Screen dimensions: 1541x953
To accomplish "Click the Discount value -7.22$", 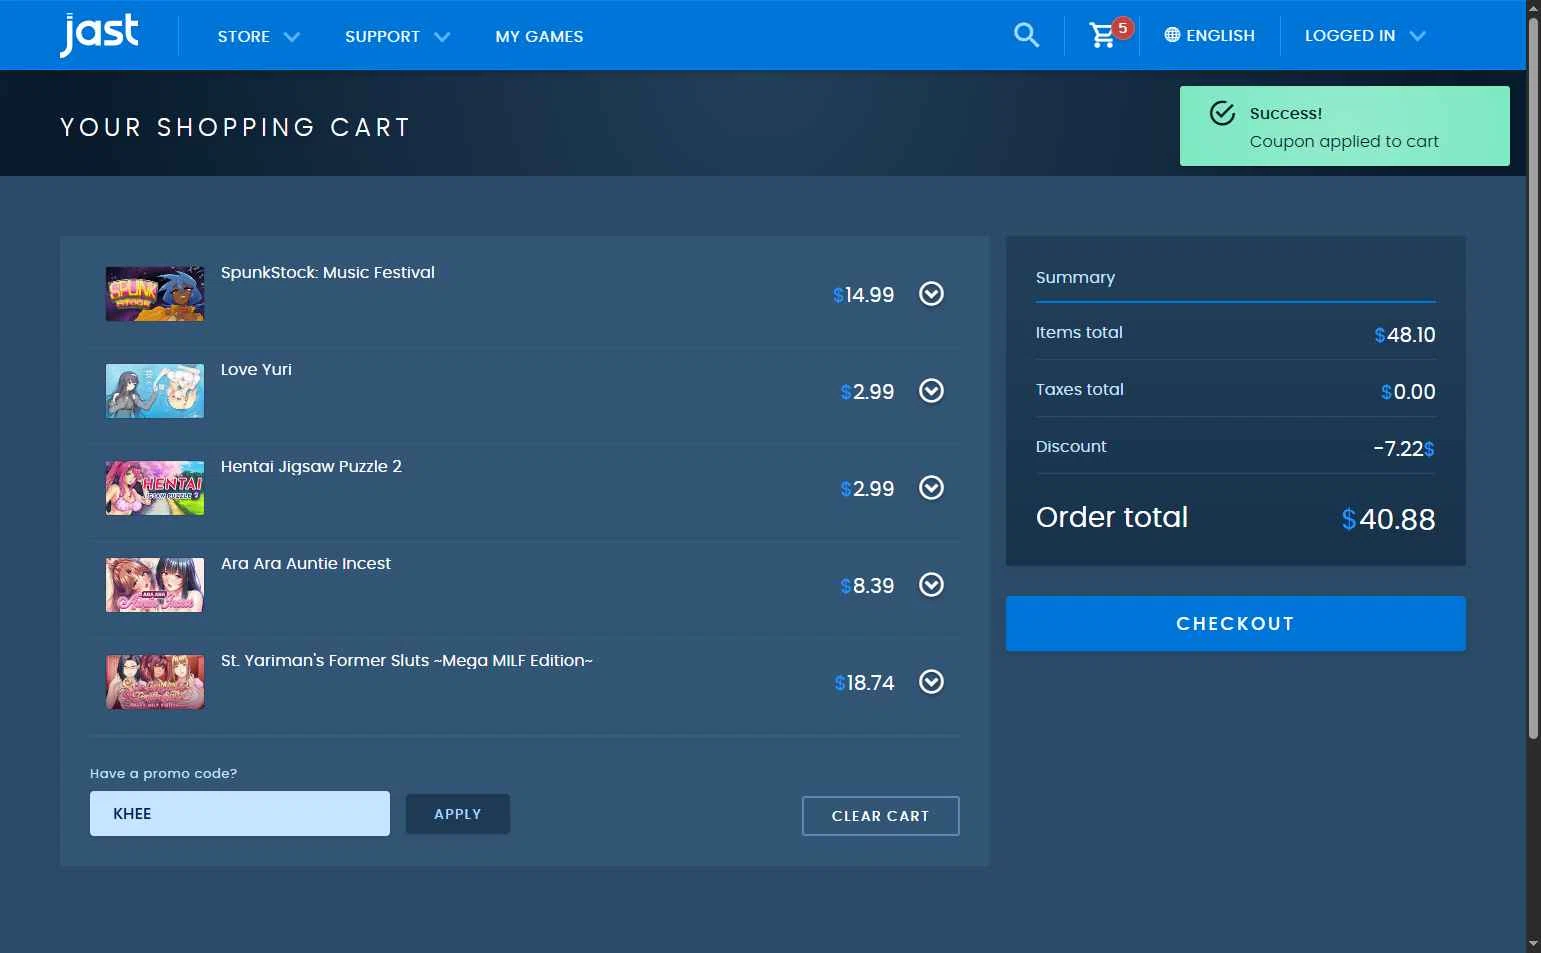I will click(x=1404, y=448).
